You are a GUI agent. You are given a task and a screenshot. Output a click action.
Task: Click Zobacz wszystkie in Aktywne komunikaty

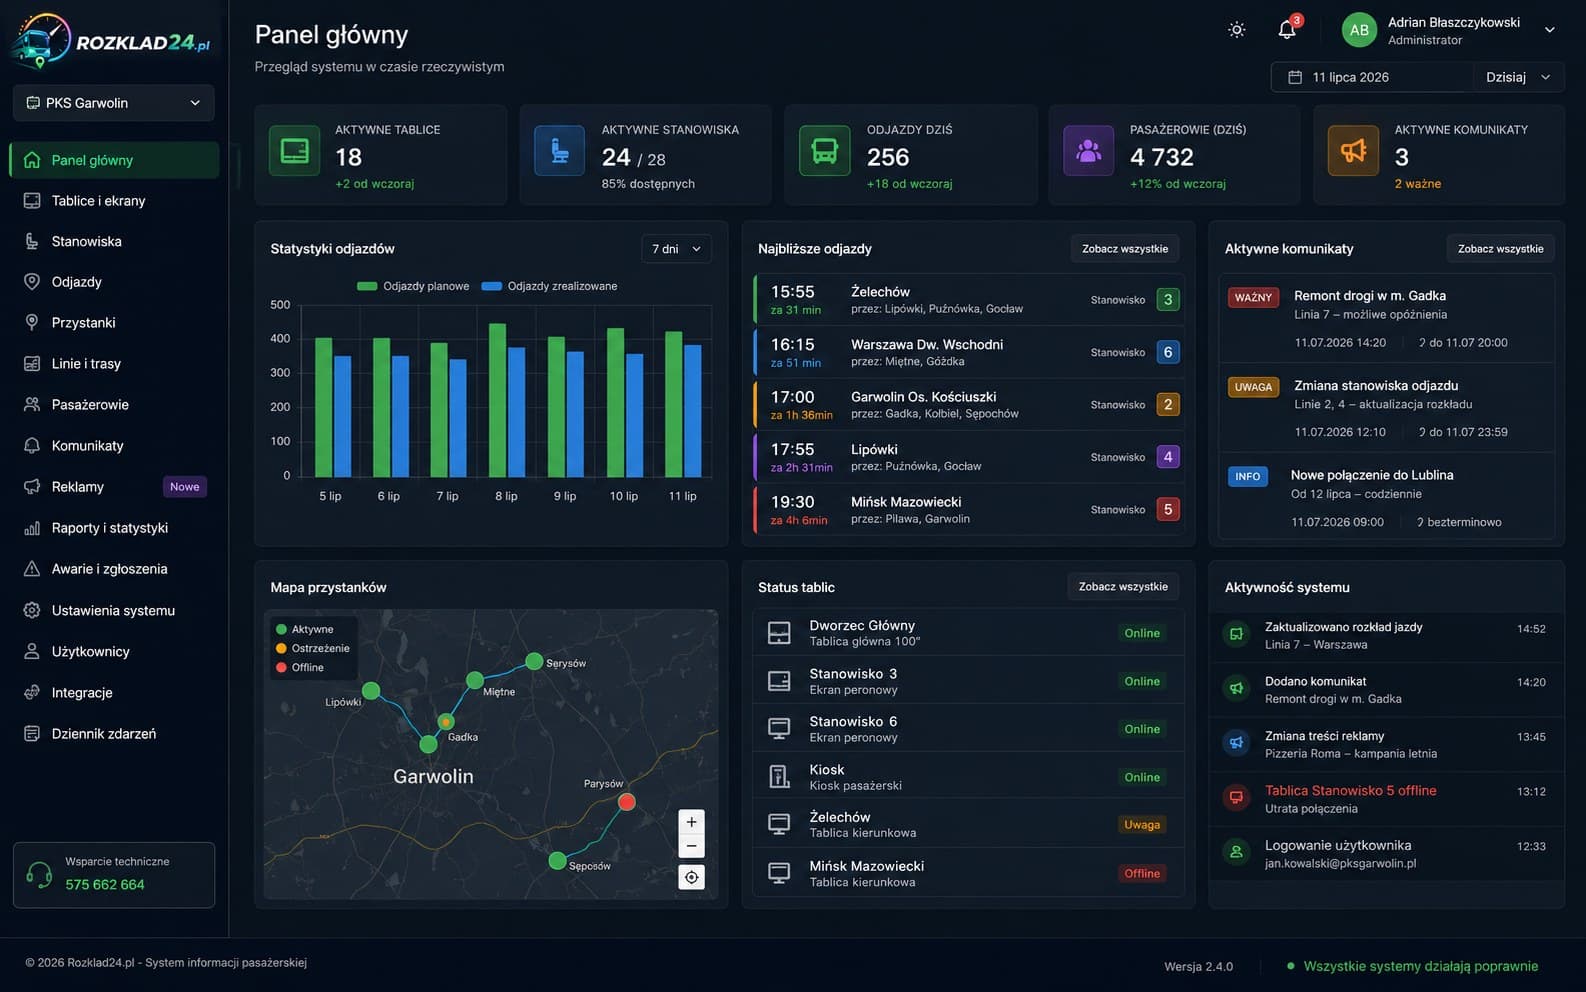(1500, 249)
